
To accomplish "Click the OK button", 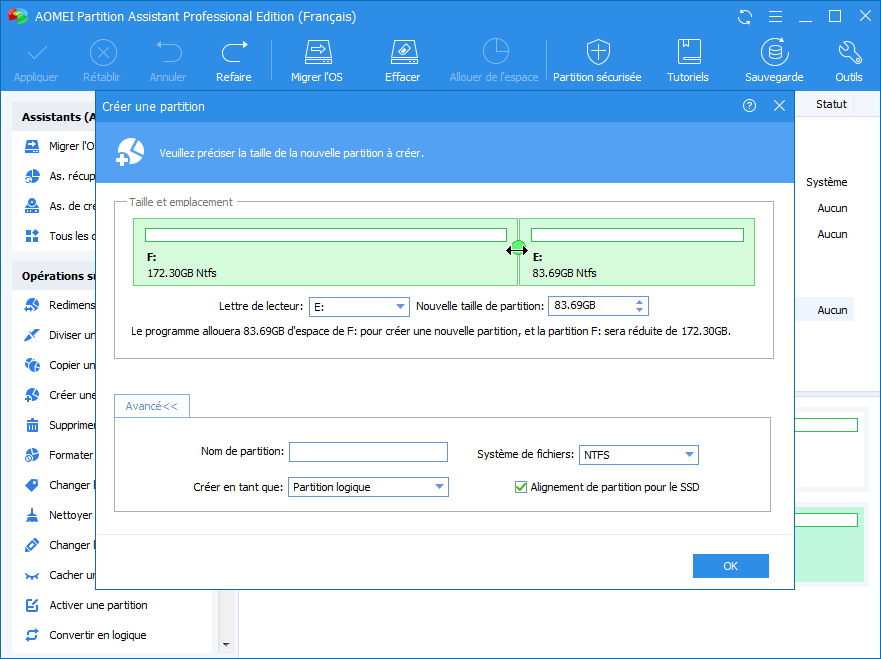I will click(x=730, y=566).
